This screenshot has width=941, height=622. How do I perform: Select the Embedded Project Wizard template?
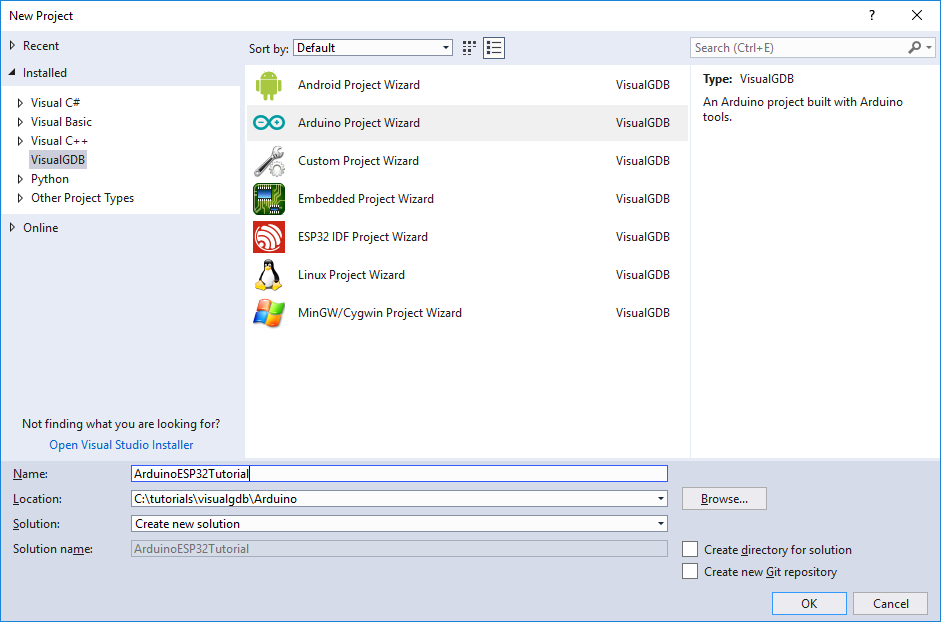467,199
